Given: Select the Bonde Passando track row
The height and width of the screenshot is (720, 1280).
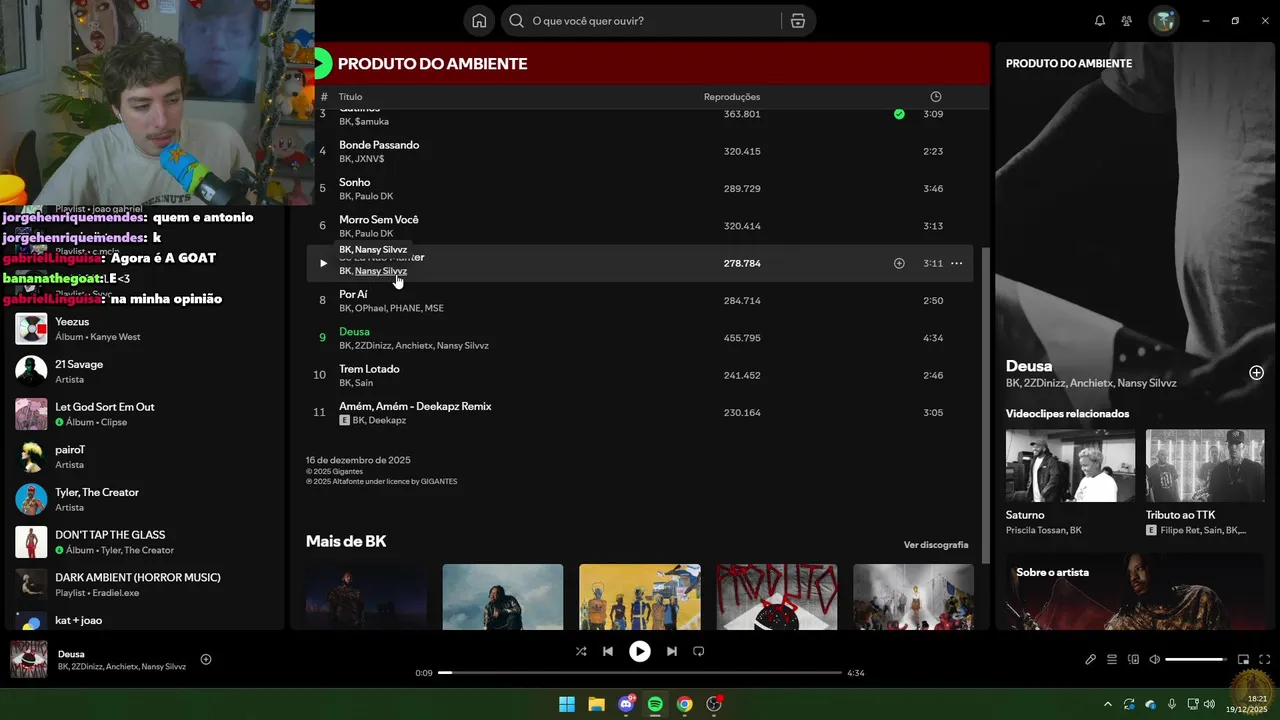Looking at the screenshot, I should click(640, 151).
